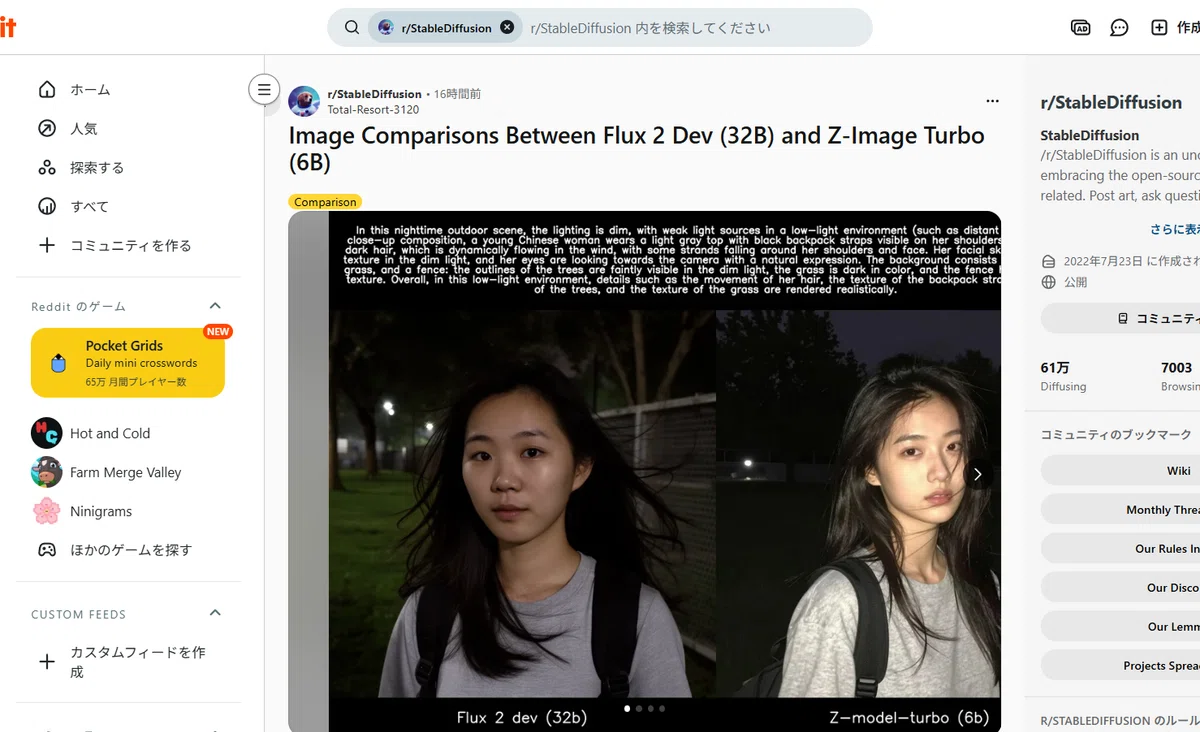This screenshot has height=732, width=1200.
Task: Click the post title text
Action: pos(636,149)
